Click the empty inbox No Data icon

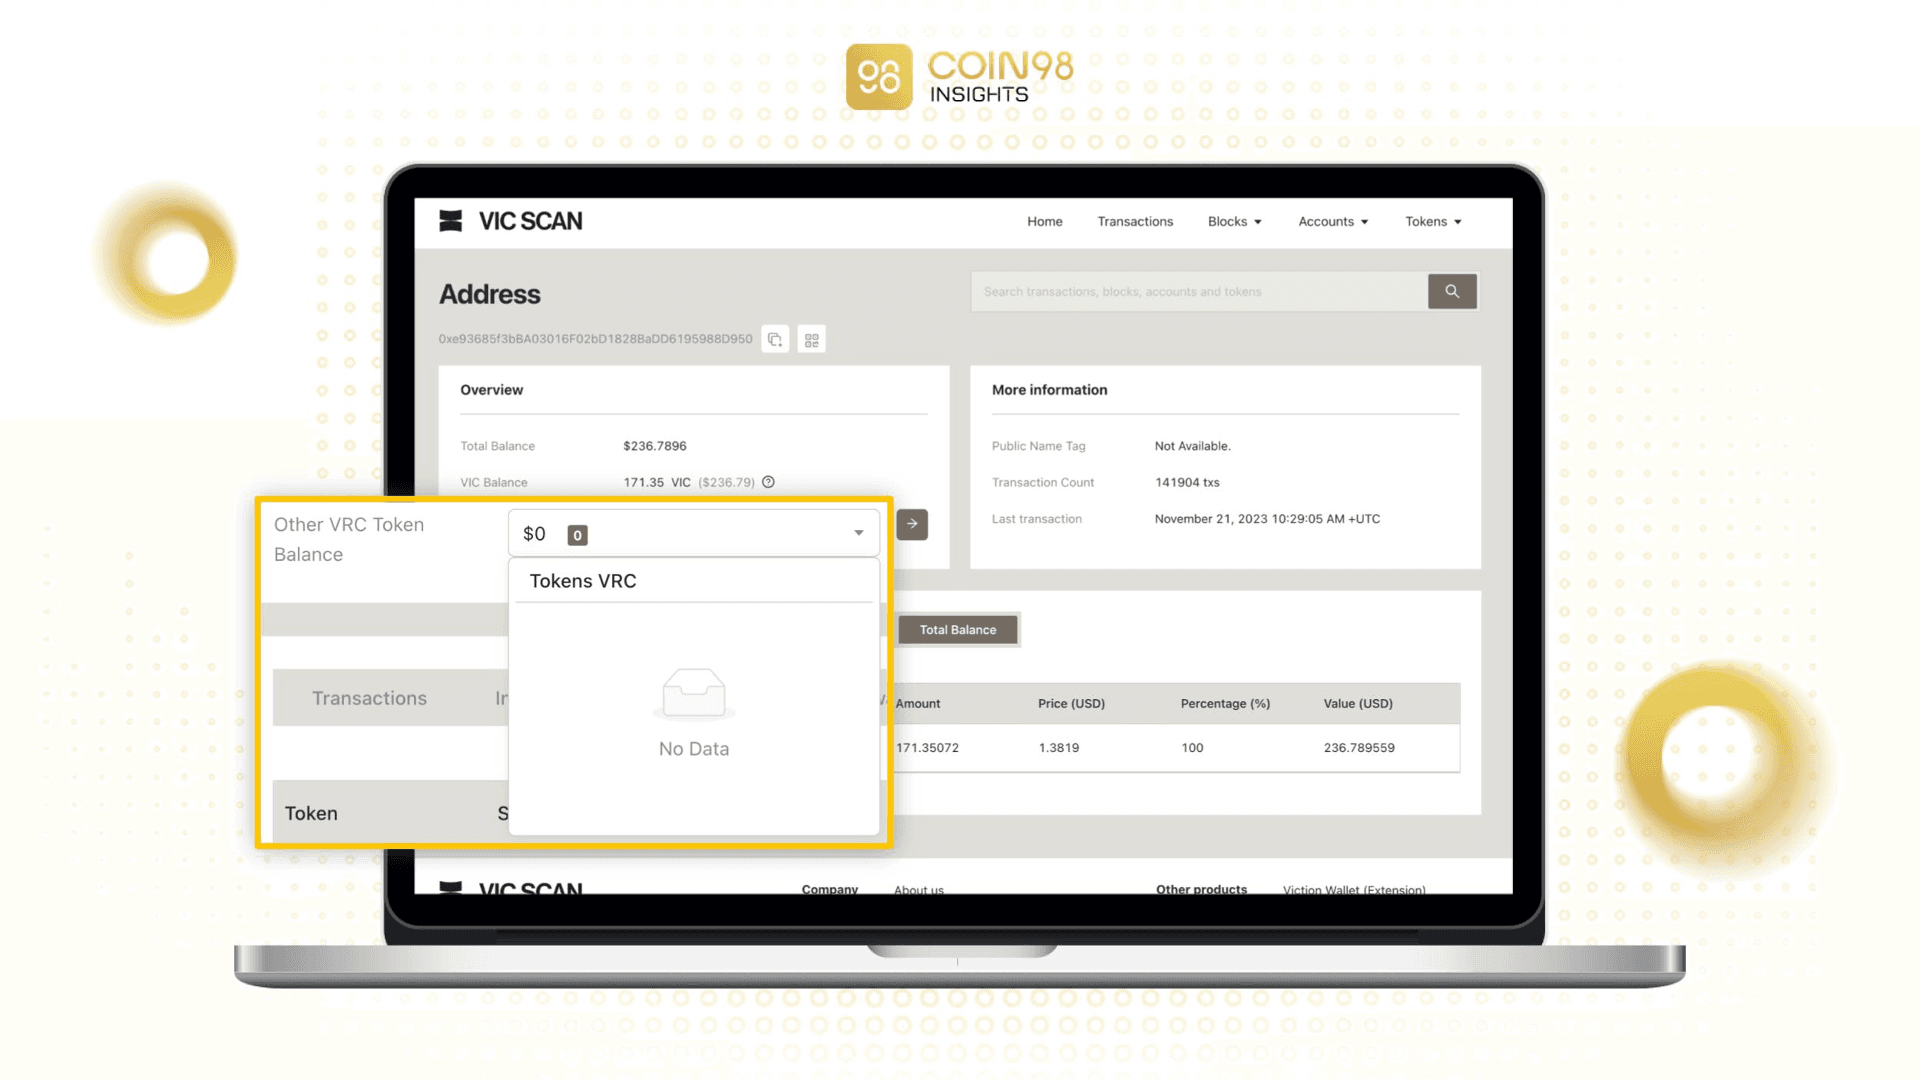click(x=694, y=693)
